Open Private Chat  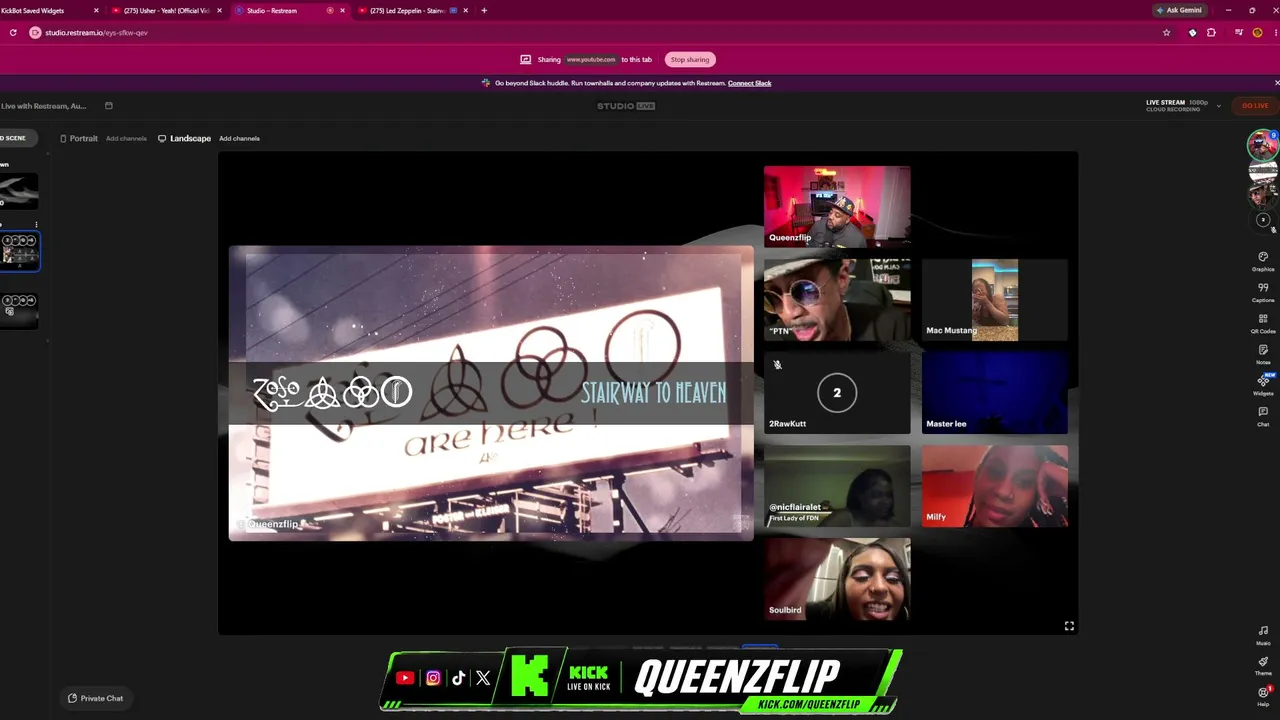pyautogui.click(x=96, y=698)
